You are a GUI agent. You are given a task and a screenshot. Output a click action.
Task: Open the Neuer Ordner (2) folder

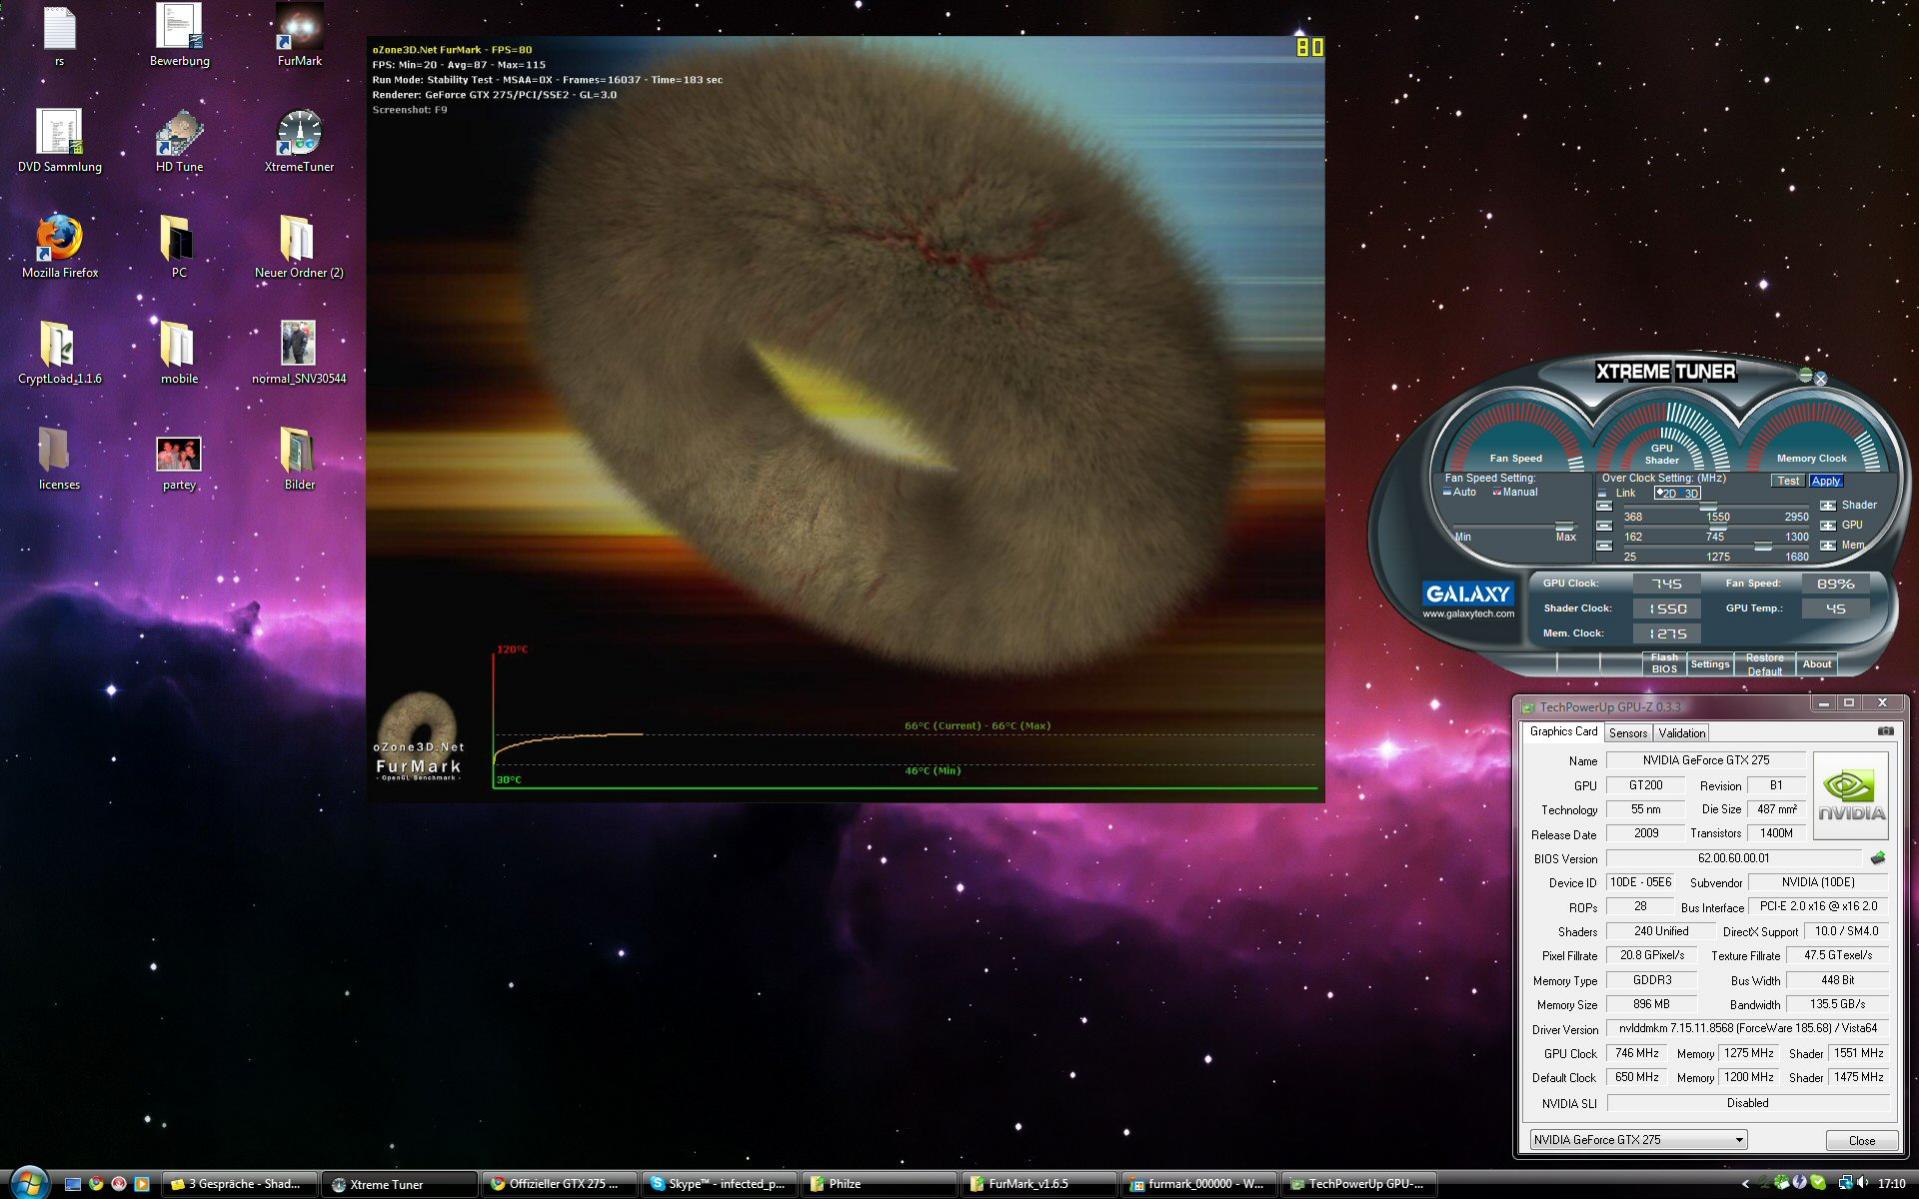[299, 246]
